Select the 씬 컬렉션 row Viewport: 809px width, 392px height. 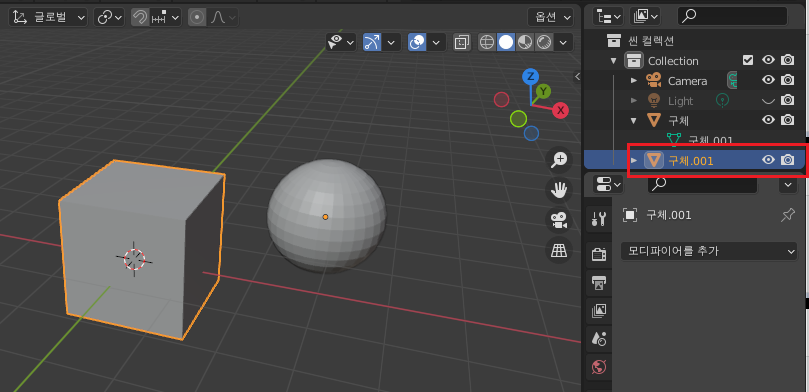[695, 40]
